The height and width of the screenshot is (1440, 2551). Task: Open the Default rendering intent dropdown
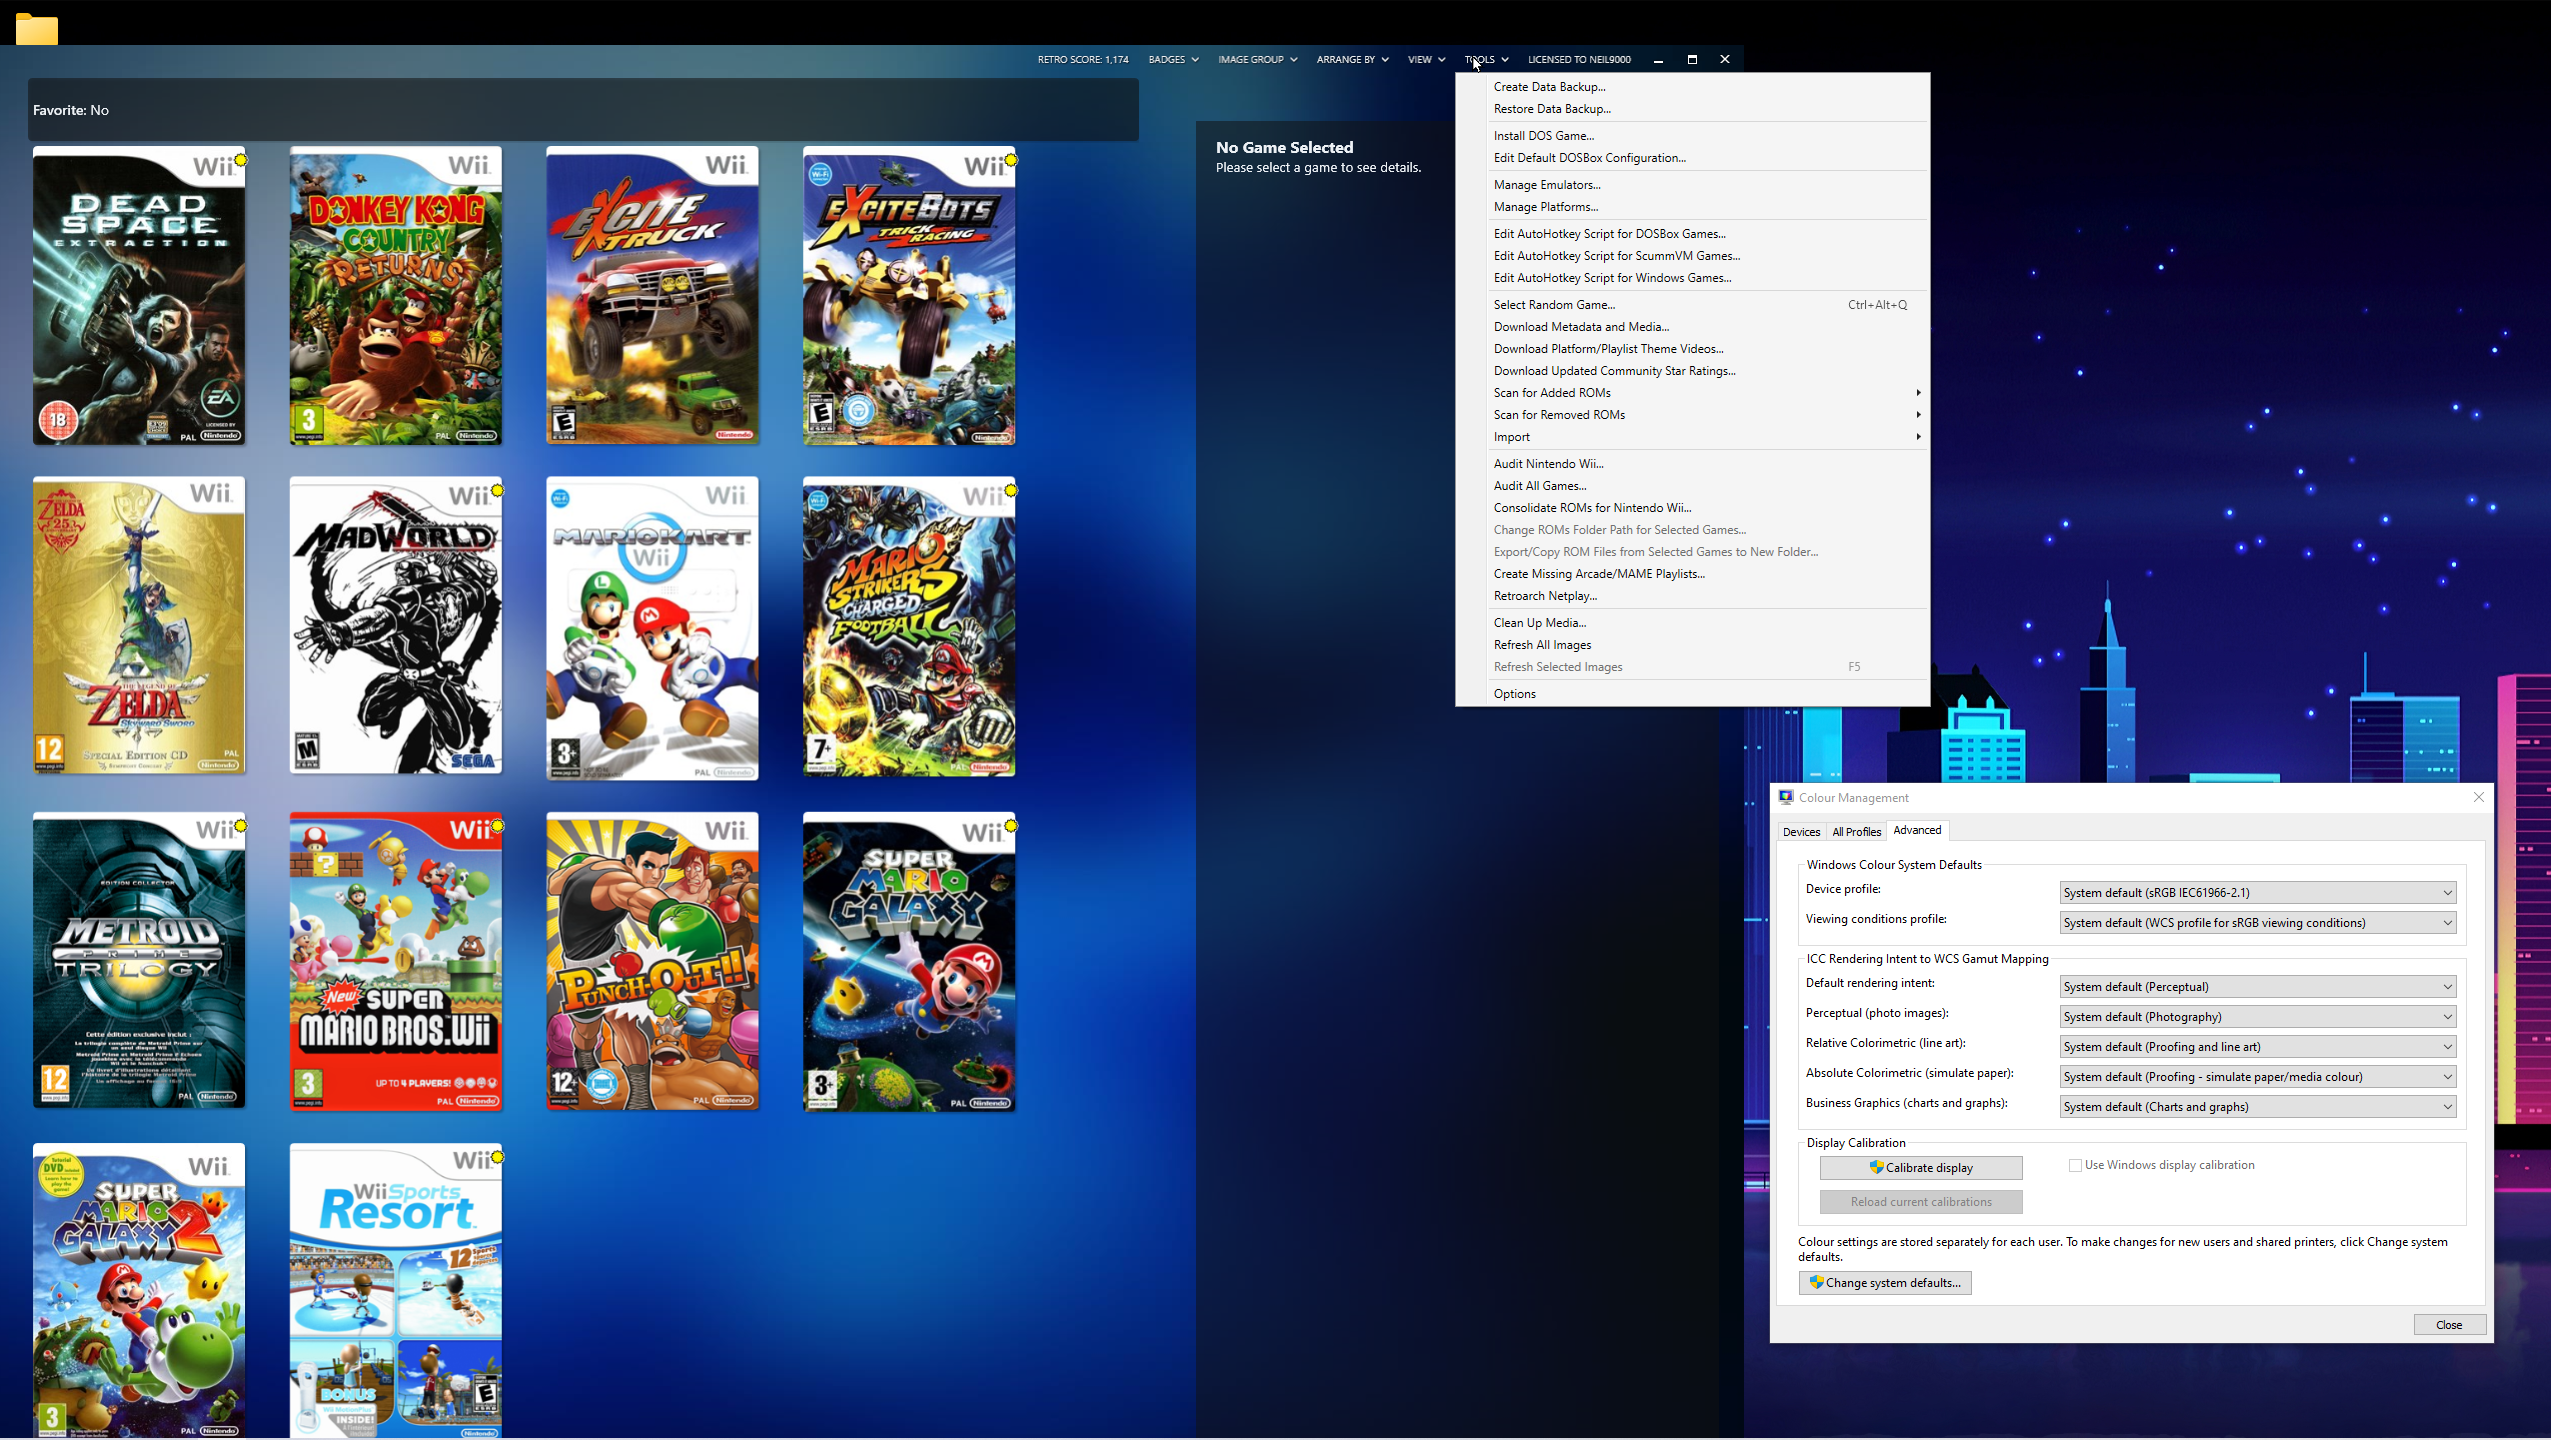coord(2258,987)
